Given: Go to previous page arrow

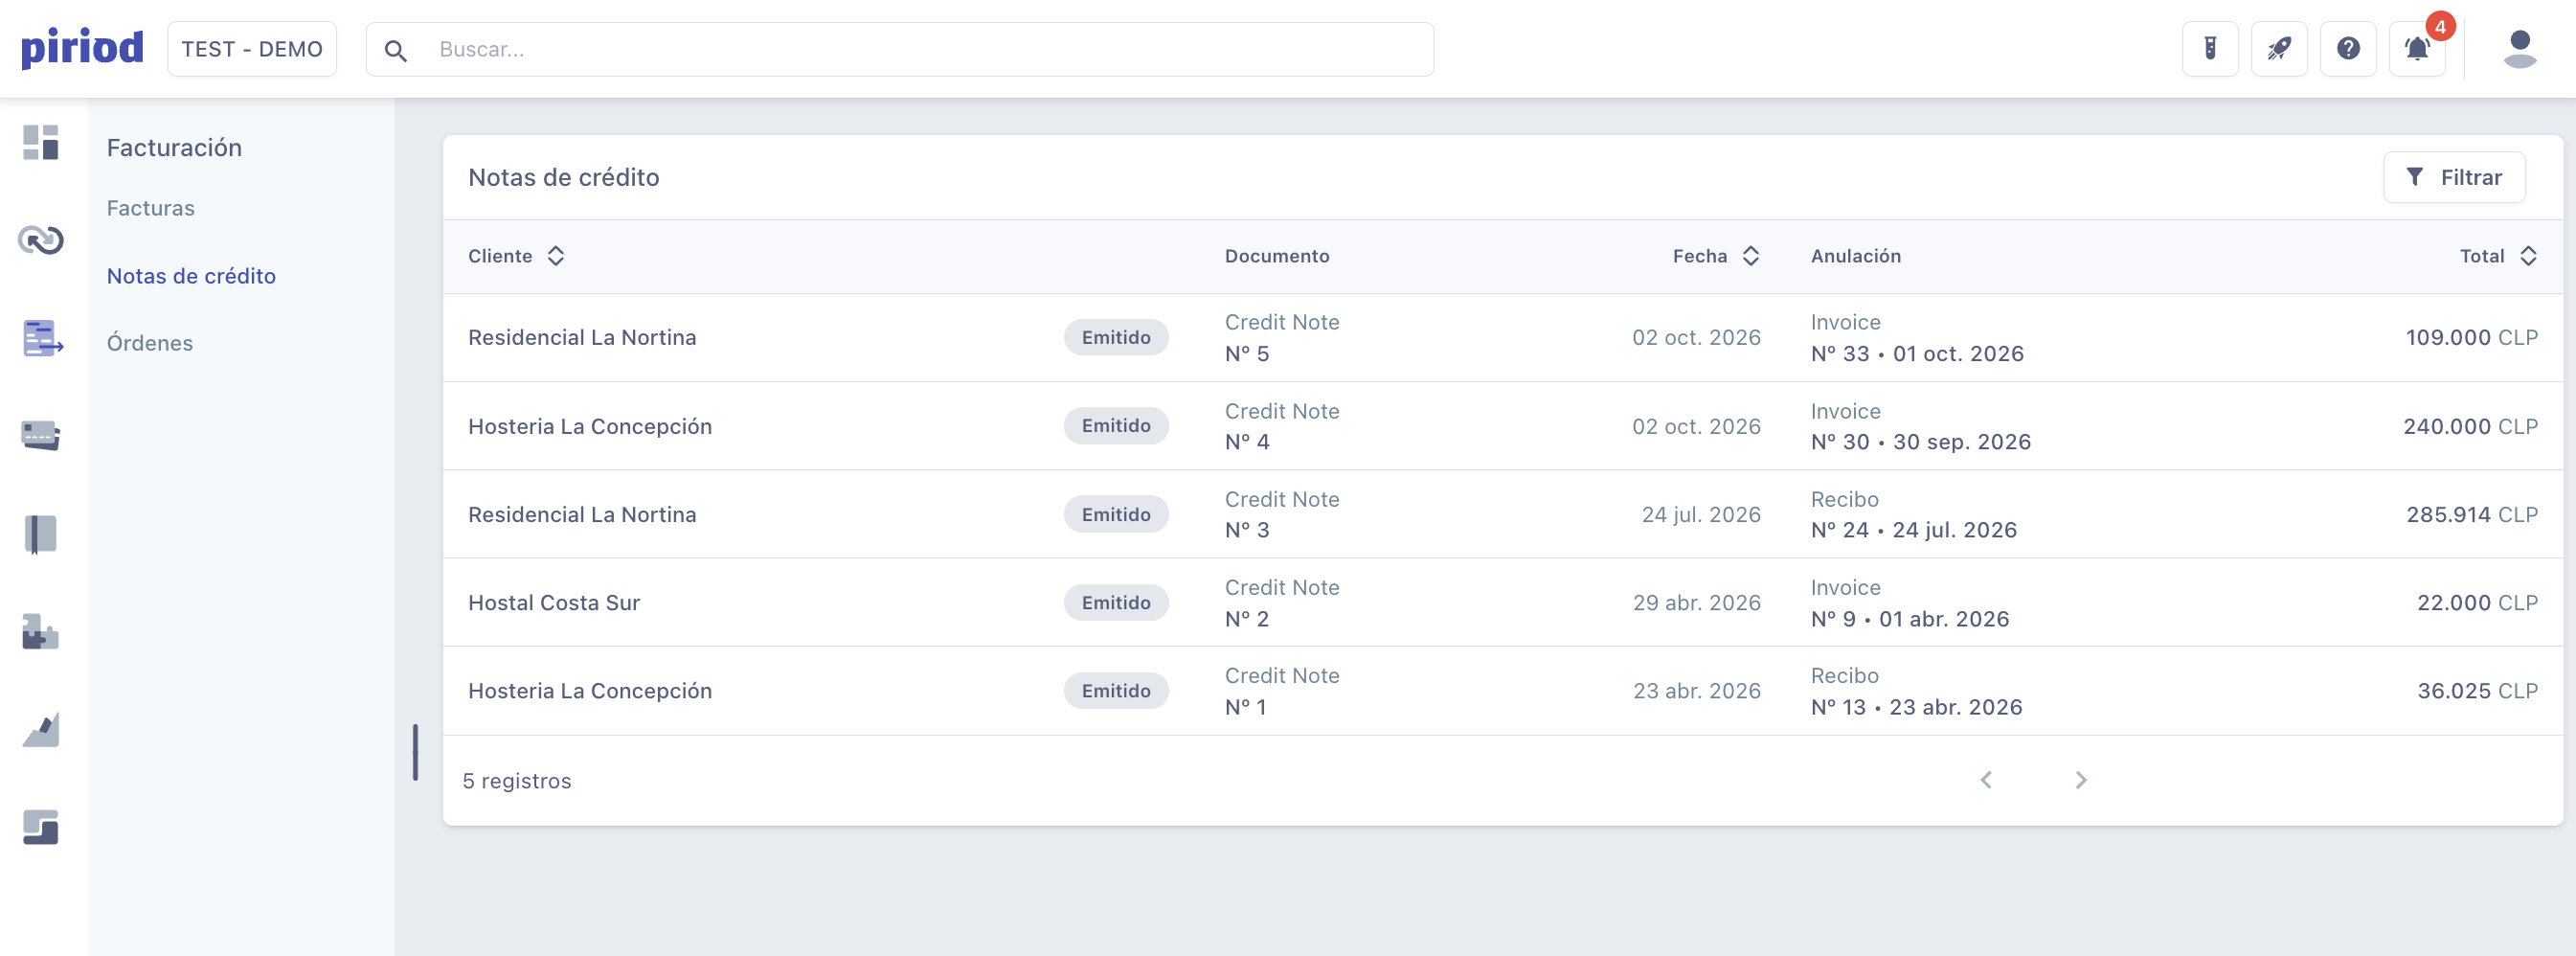Looking at the screenshot, I should [x=1986, y=780].
